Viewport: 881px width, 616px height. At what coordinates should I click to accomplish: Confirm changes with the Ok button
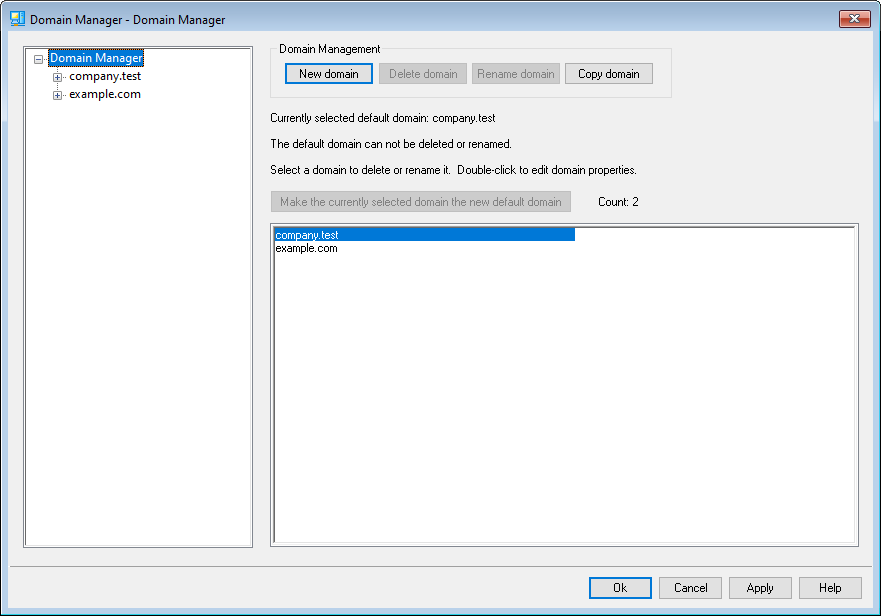click(x=620, y=588)
